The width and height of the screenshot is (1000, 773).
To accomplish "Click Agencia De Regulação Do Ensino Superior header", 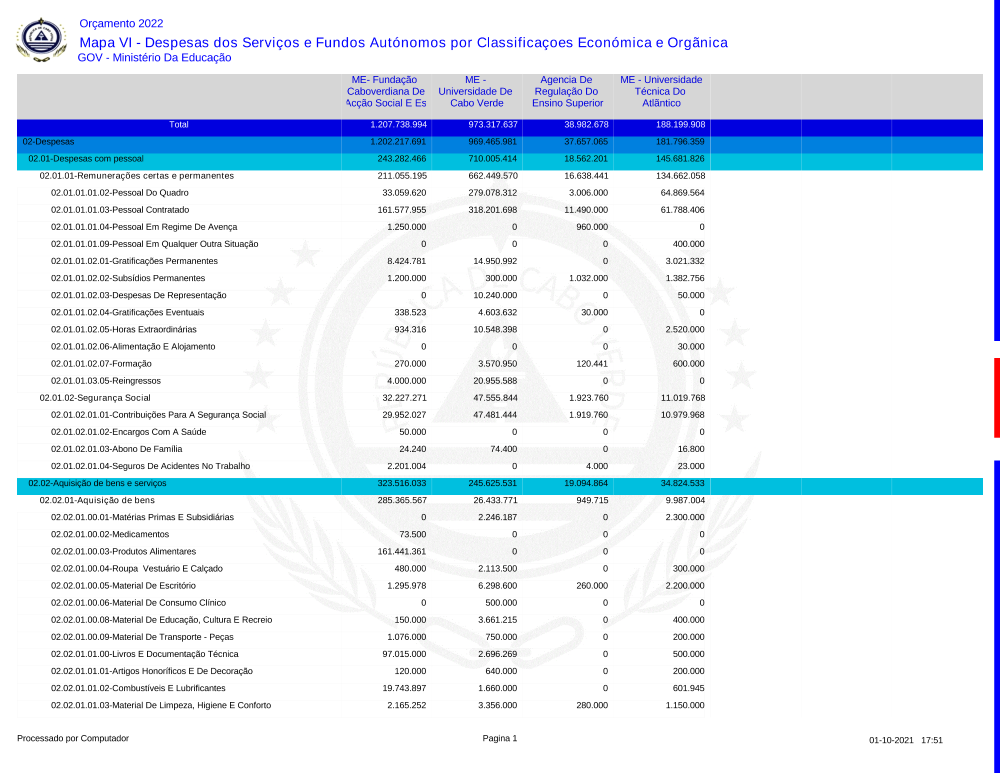I will [x=567, y=91].
